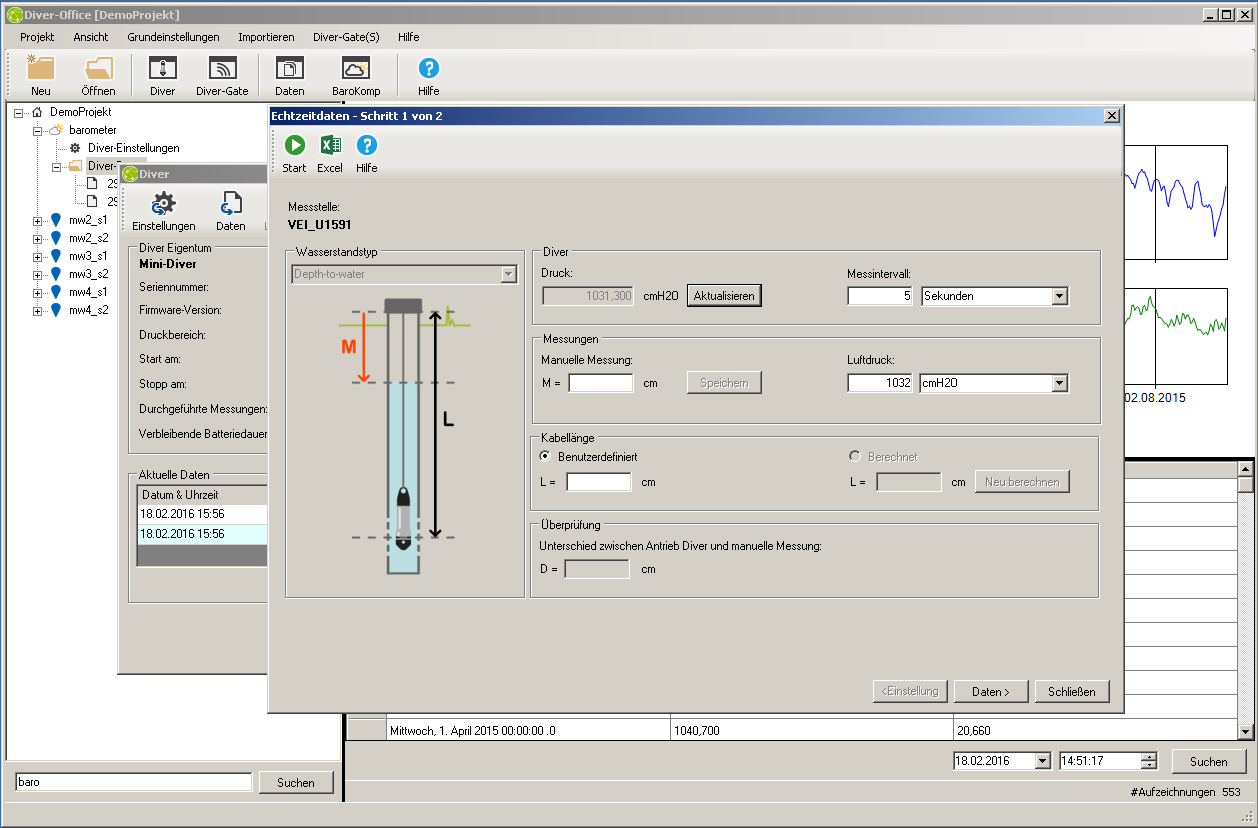Open the Grundeinstellungen menu
1258x828 pixels.
click(x=173, y=37)
